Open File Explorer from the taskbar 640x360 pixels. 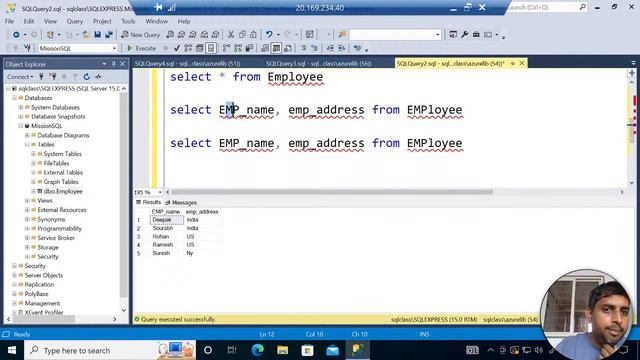pyautogui.click(x=282, y=350)
